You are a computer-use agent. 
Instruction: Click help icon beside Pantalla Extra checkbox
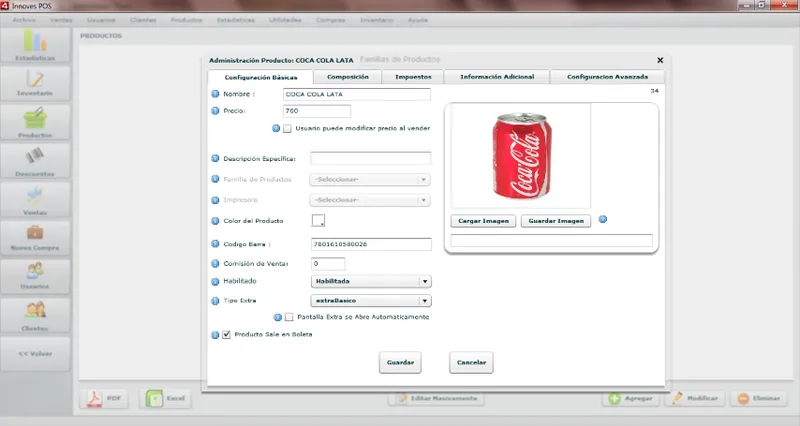point(278,317)
